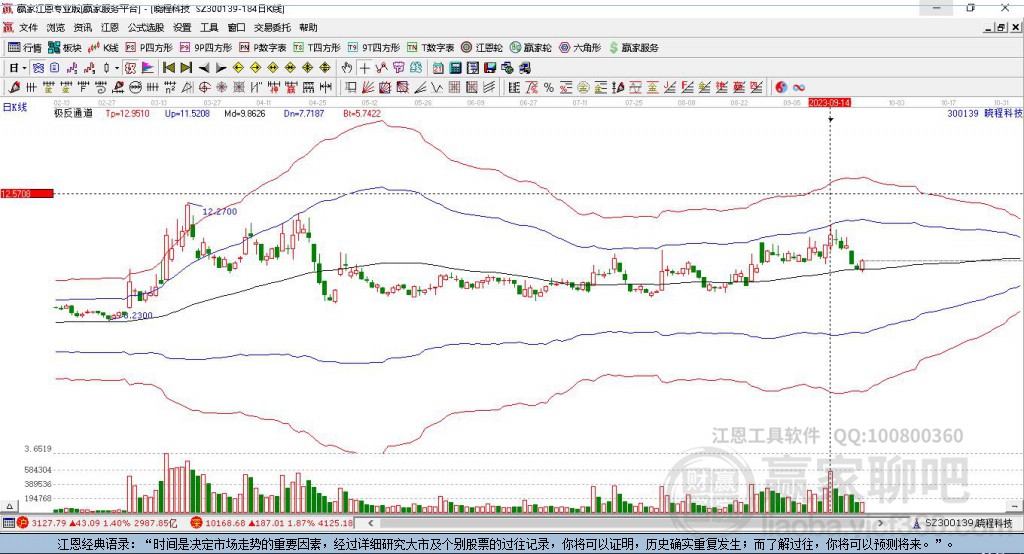Select the percent % line tool
This screenshot has height=554, width=1024.
click(549, 88)
